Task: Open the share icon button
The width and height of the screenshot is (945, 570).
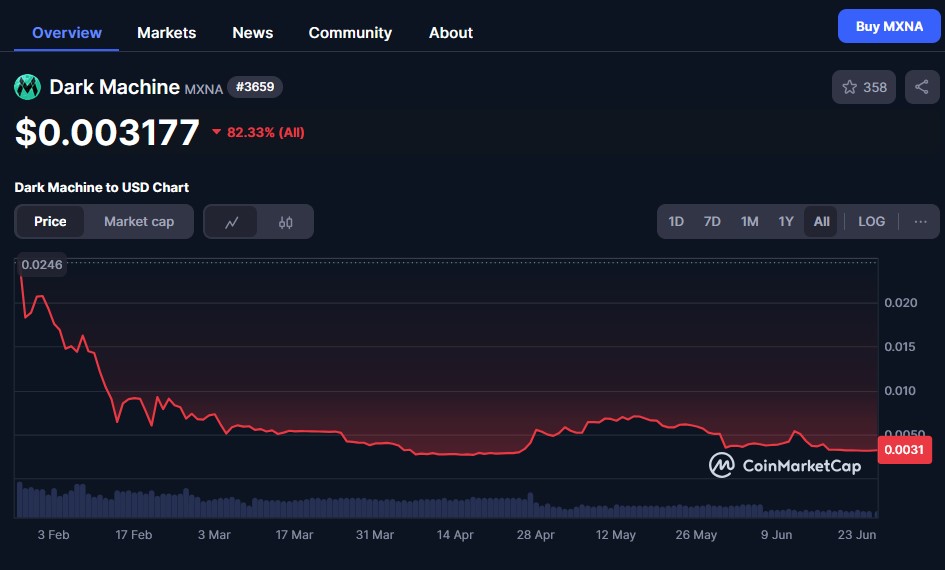Action: 922,87
